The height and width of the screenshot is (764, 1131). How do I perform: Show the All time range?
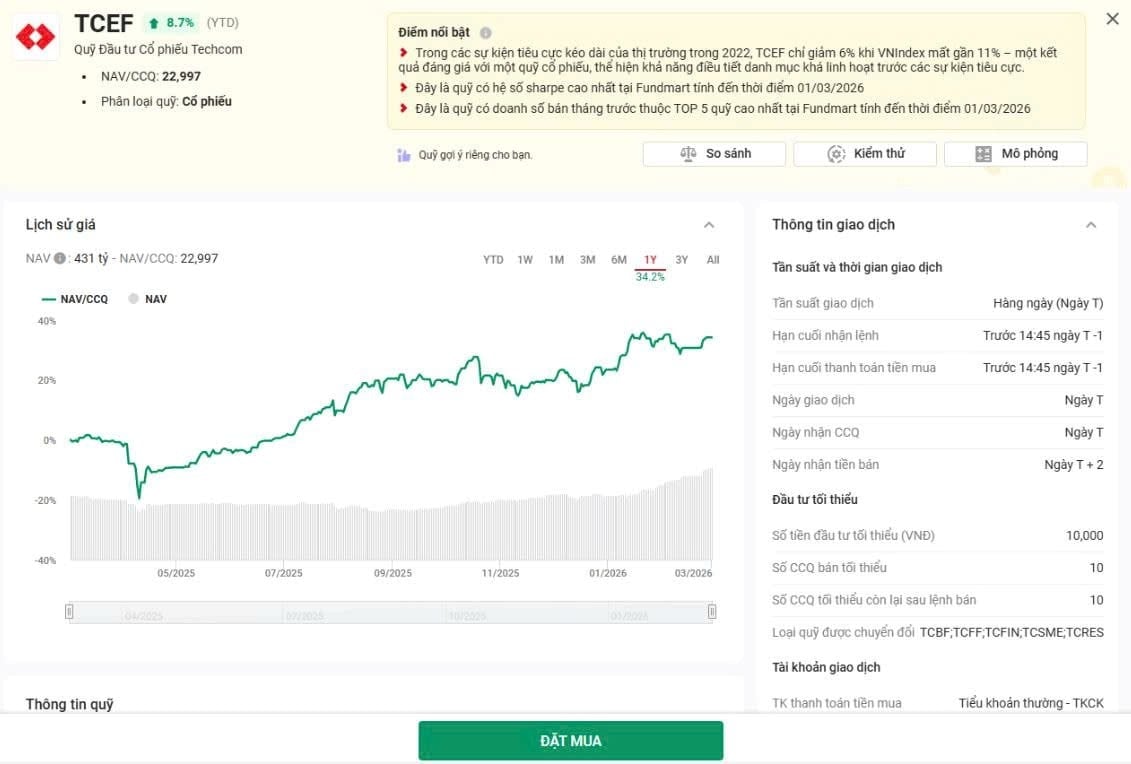713,260
